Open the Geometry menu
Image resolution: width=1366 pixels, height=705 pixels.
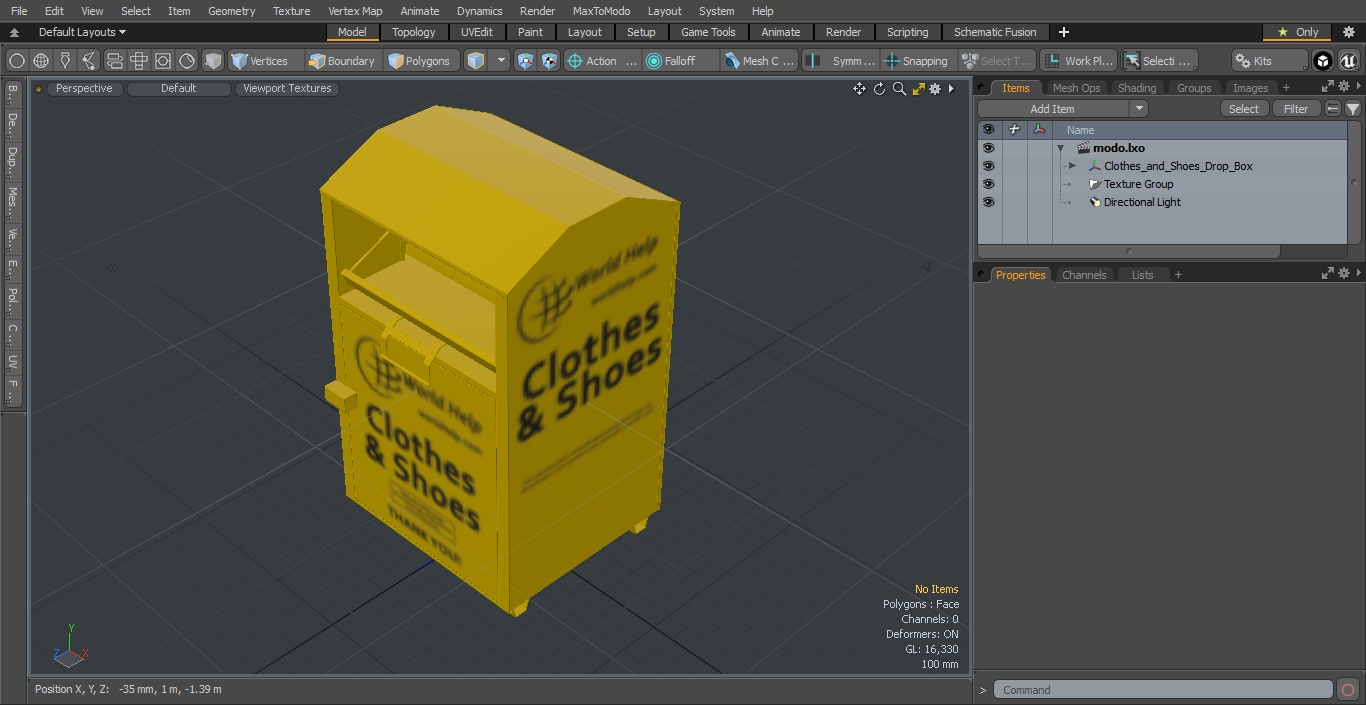click(231, 11)
